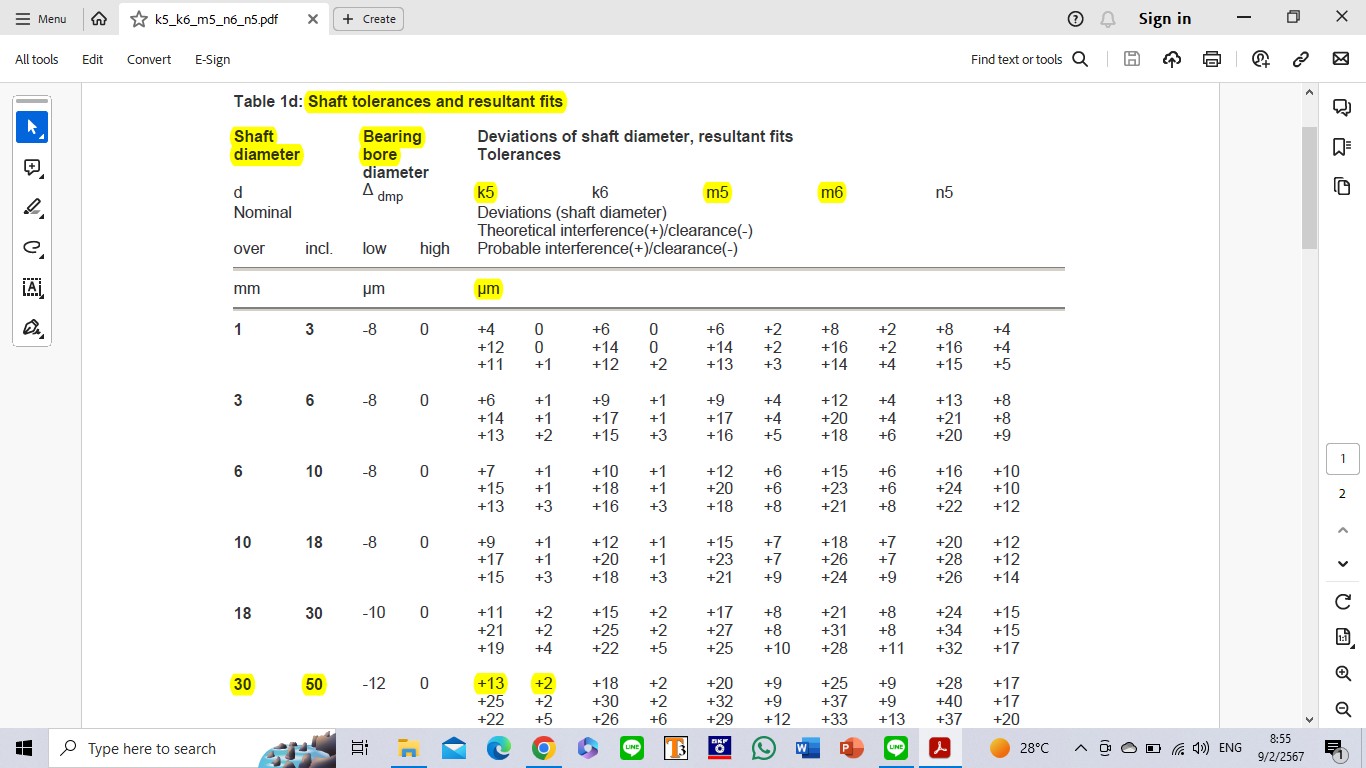Click the Sign in link

coord(1164,19)
